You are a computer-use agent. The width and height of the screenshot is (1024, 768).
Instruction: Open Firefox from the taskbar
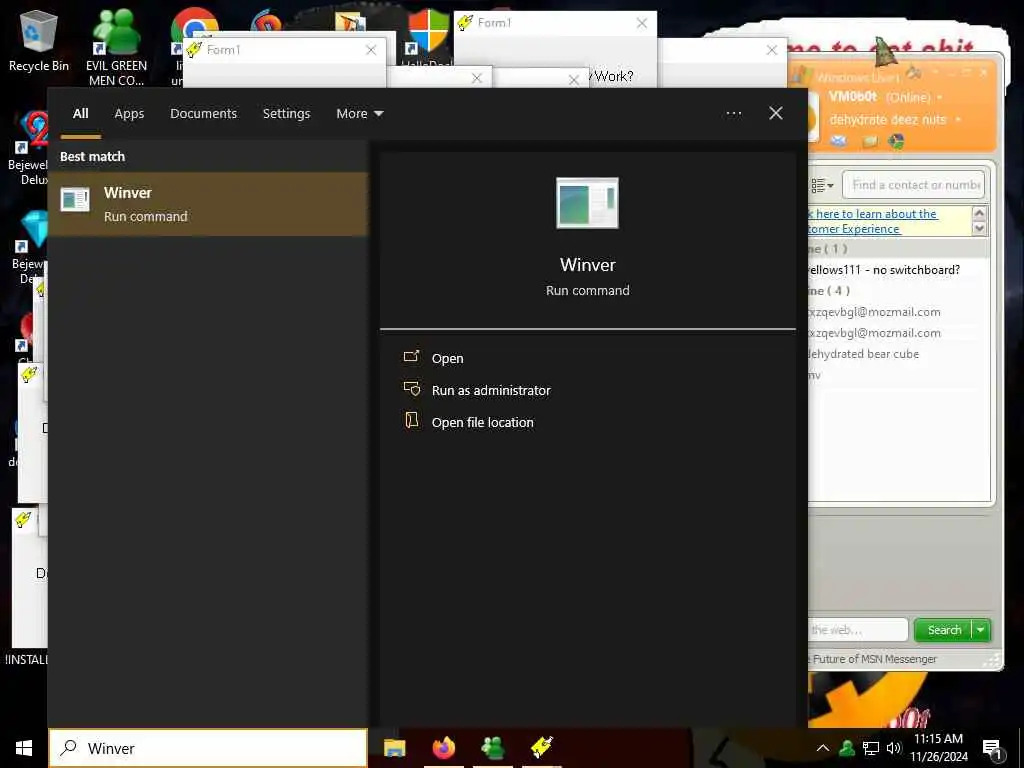(x=443, y=748)
